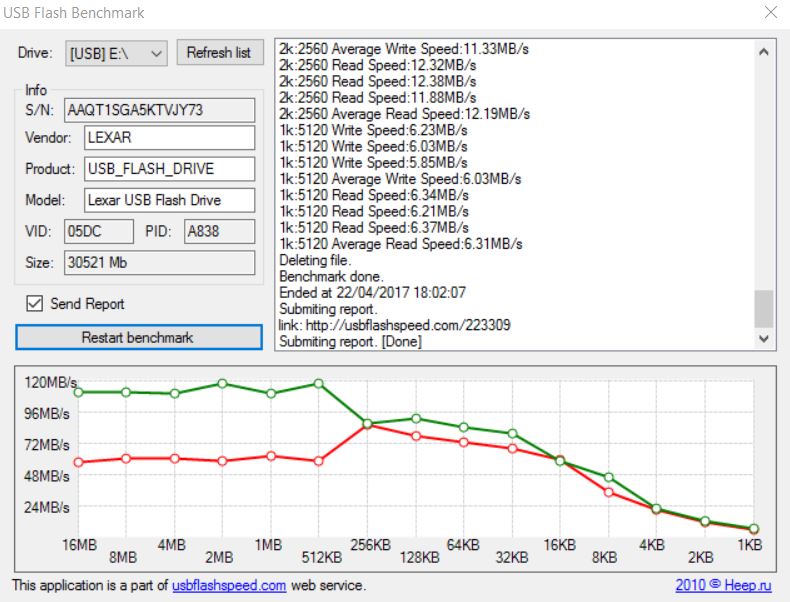Click the Product field USB_FLASH_DRIVE
The height and width of the screenshot is (602, 790).
click(x=169, y=169)
